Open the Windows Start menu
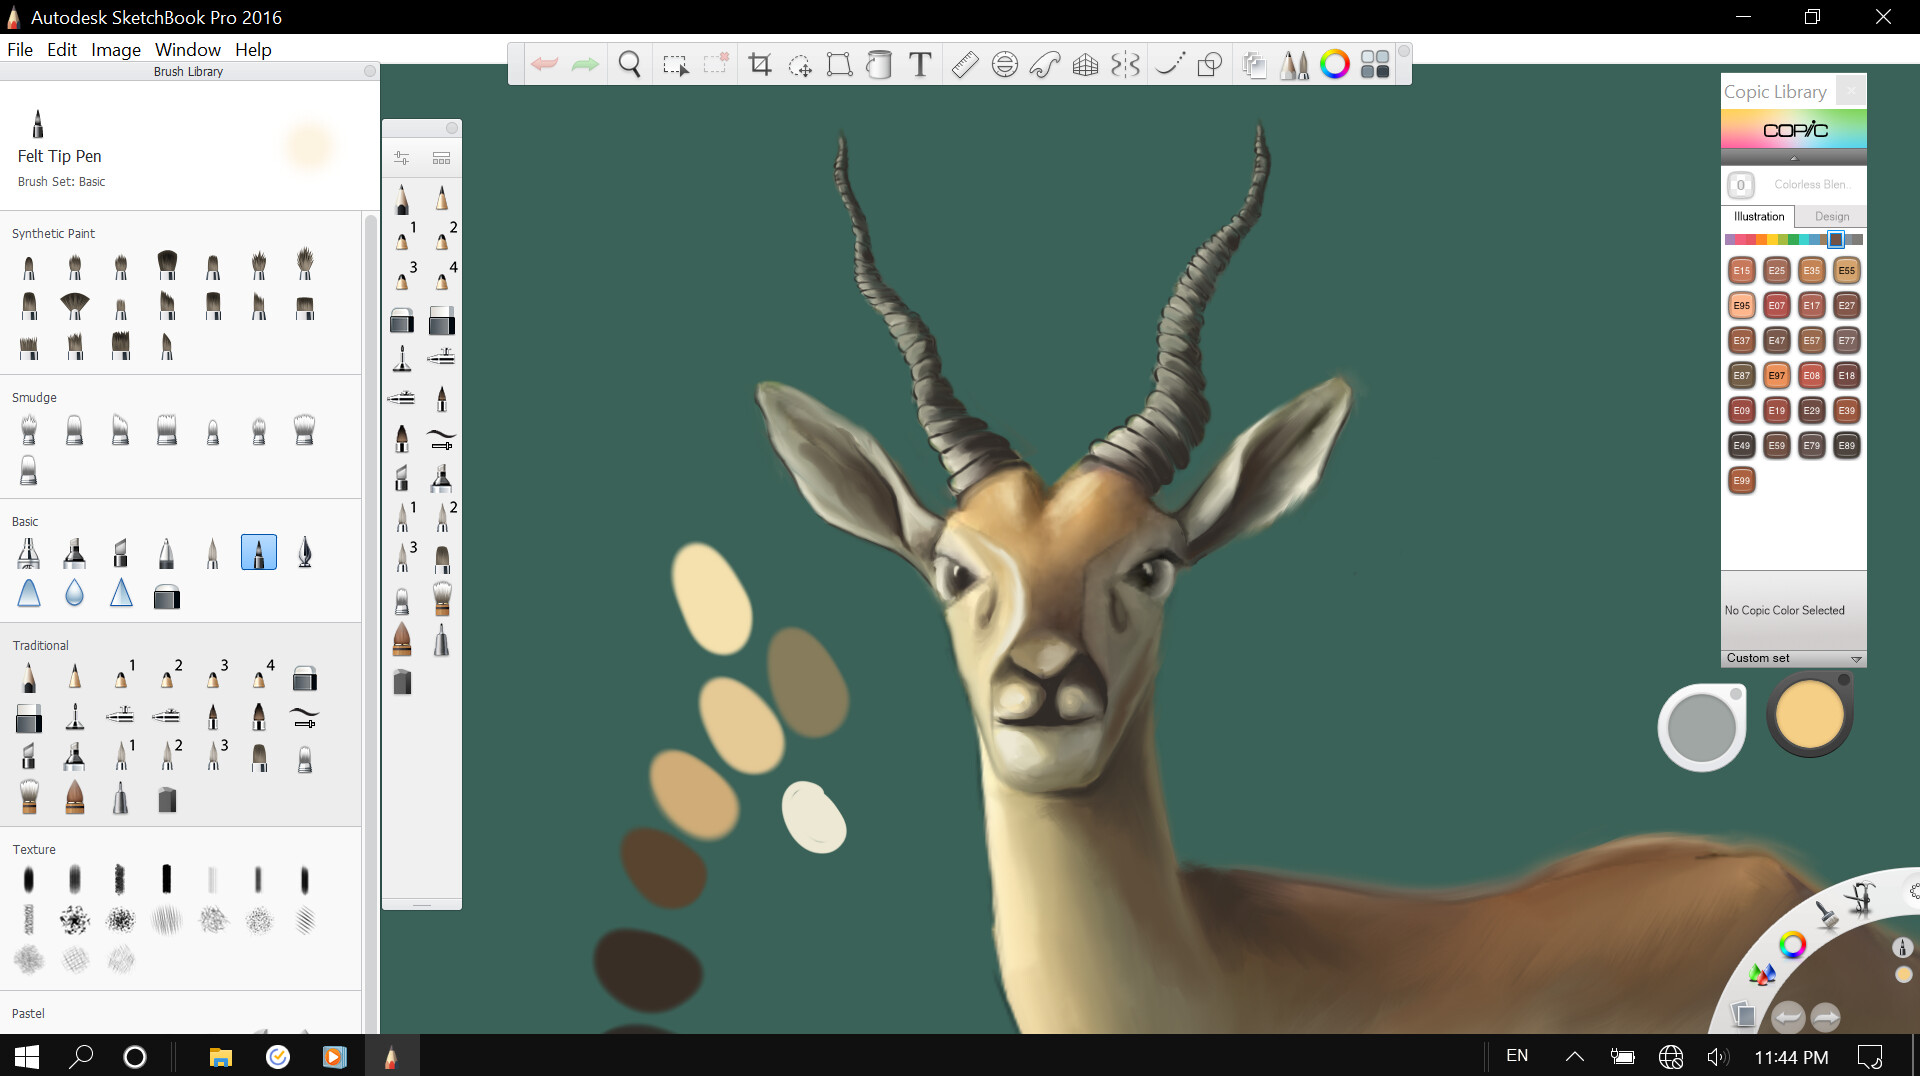 click(27, 1056)
